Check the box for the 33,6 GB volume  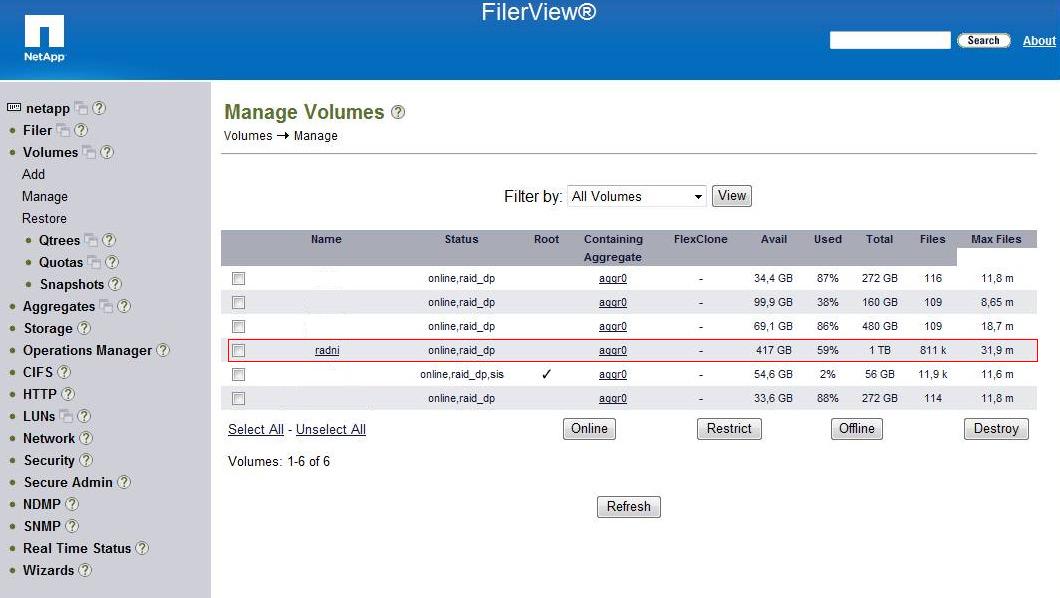pos(239,399)
